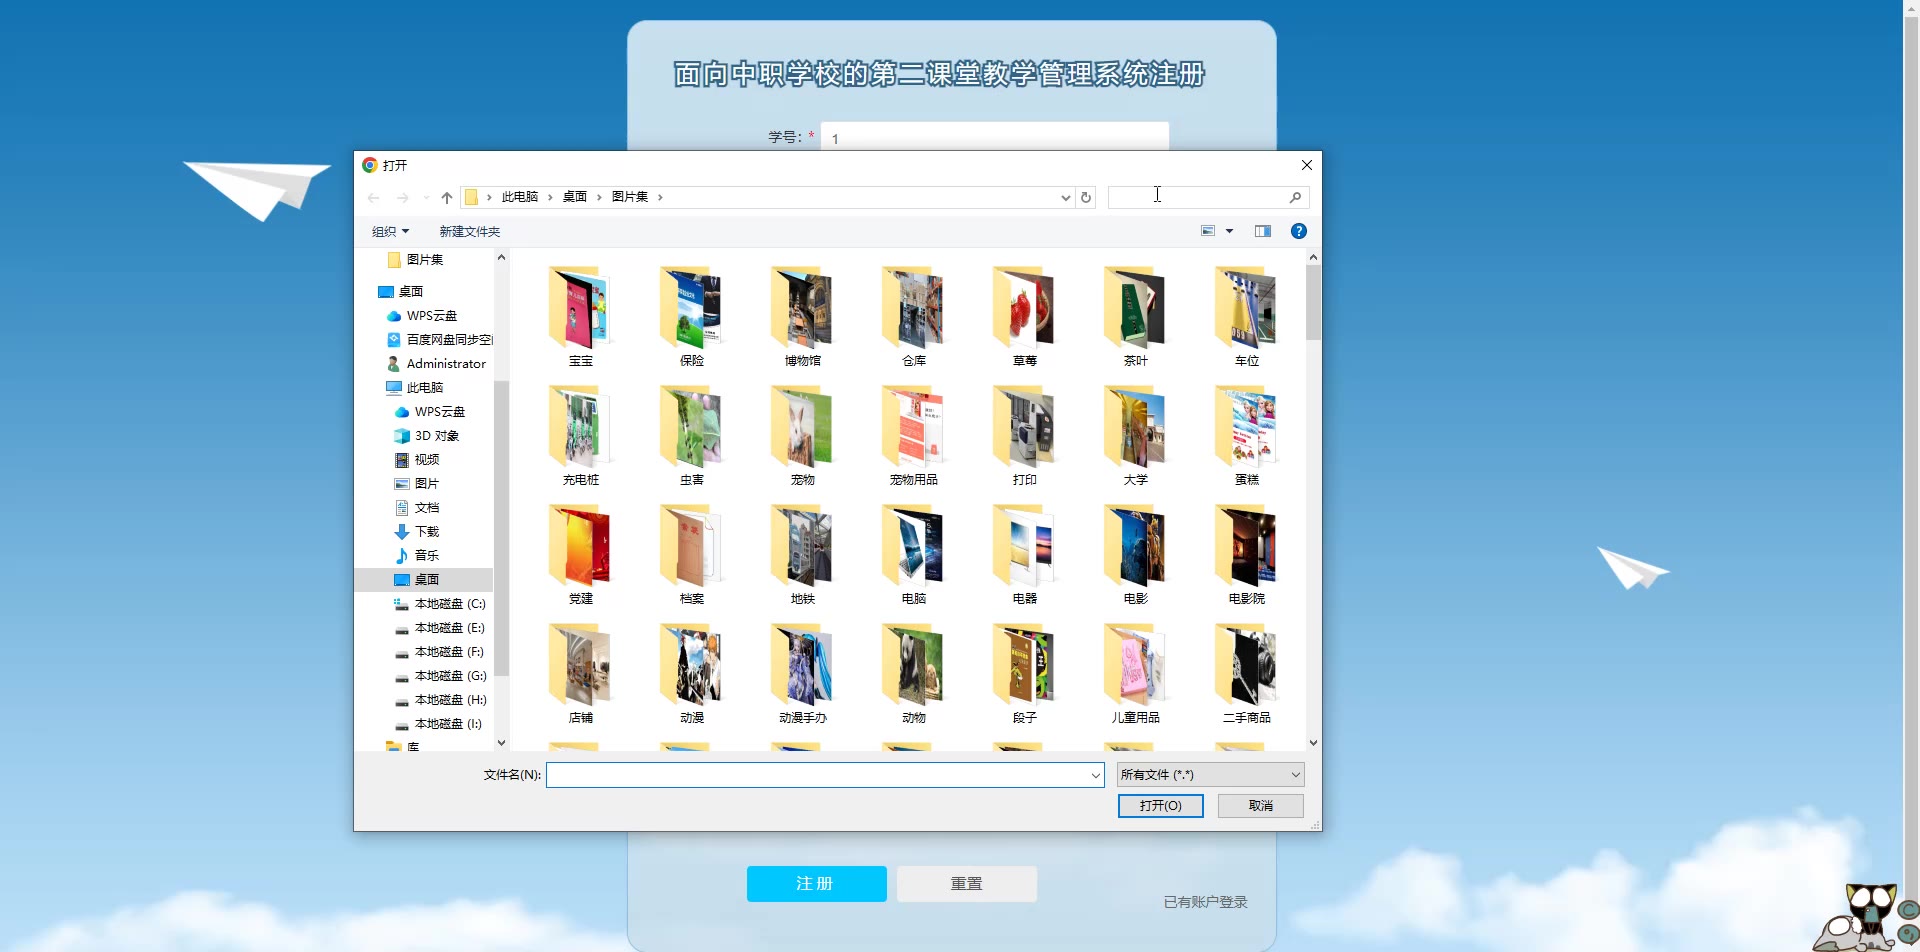Follow the 已有账户登录 link
The width and height of the screenshot is (1920, 952).
(x=1206, y=902)
